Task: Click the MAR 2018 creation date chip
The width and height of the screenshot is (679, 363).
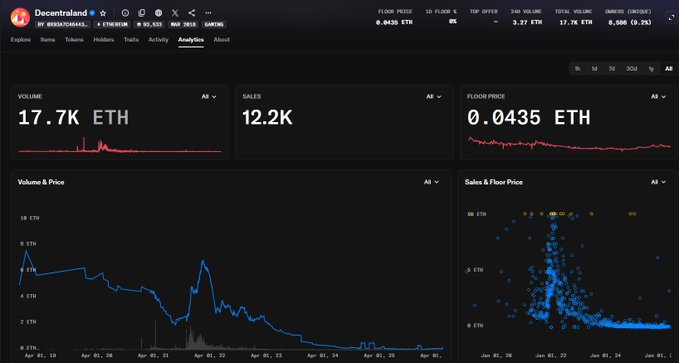Action: [182, 25]
